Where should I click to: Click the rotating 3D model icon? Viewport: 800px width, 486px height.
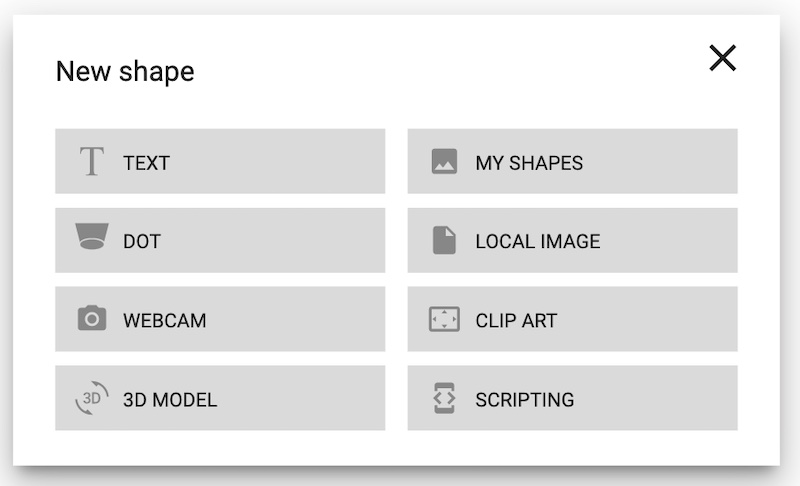click(x=92, y=398)
